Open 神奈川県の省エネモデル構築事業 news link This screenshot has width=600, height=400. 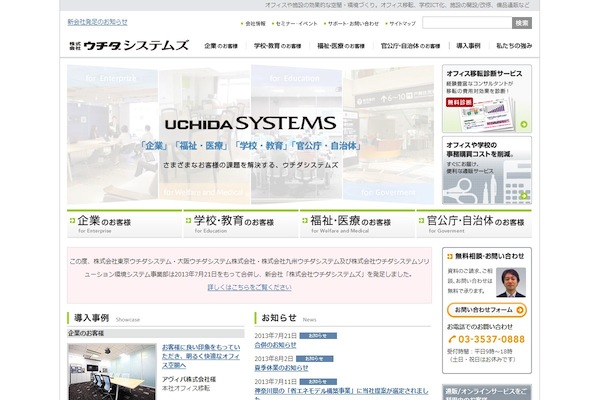click(x=341, y=391)
